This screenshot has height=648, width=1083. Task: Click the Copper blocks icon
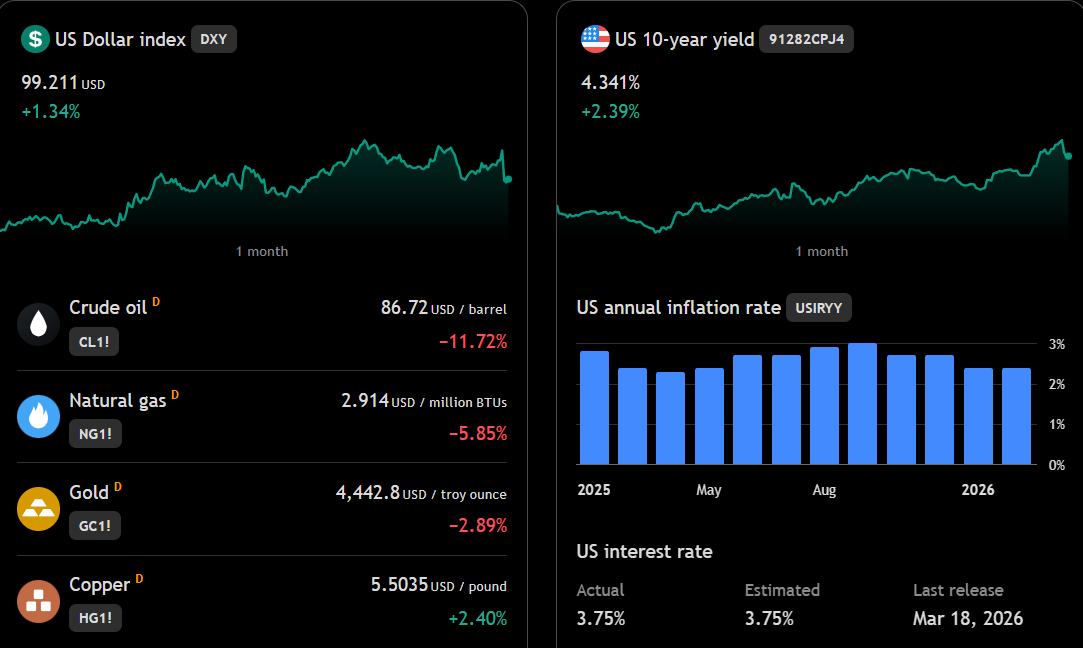pyautogui.click(x=39, y=601)
